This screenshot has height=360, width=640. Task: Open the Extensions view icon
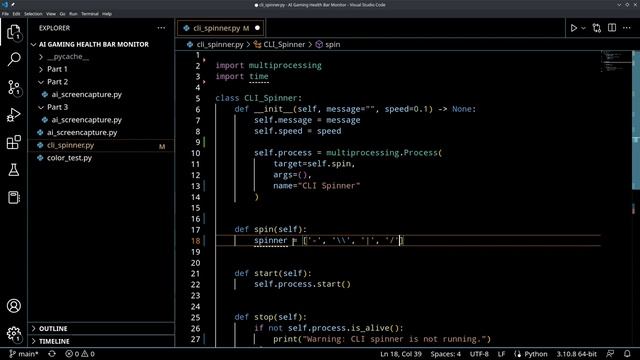pos(13,142)
